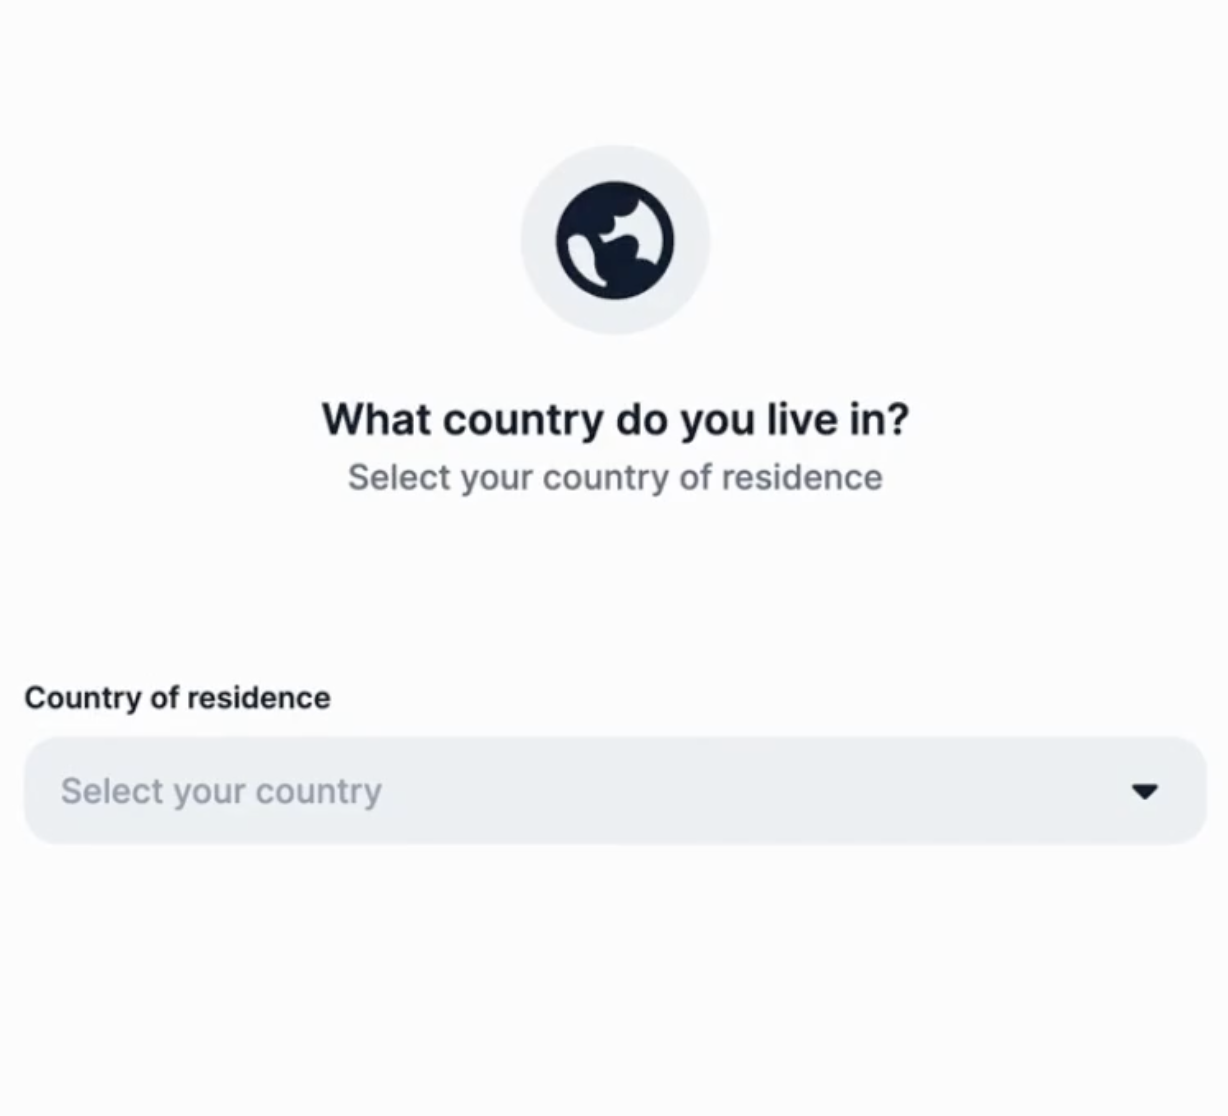
Task: Click the Select your country of residence subtitle
Action: pos(614,477)
